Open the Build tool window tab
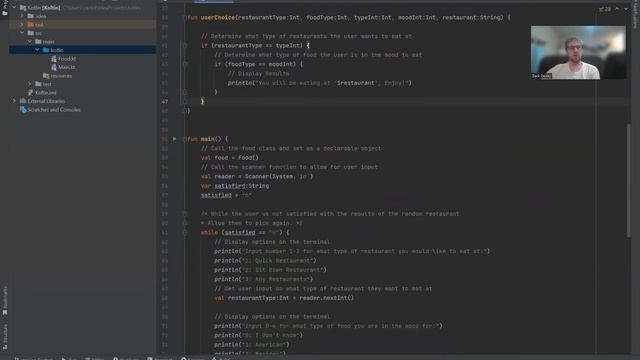 (x=221, y=358)
